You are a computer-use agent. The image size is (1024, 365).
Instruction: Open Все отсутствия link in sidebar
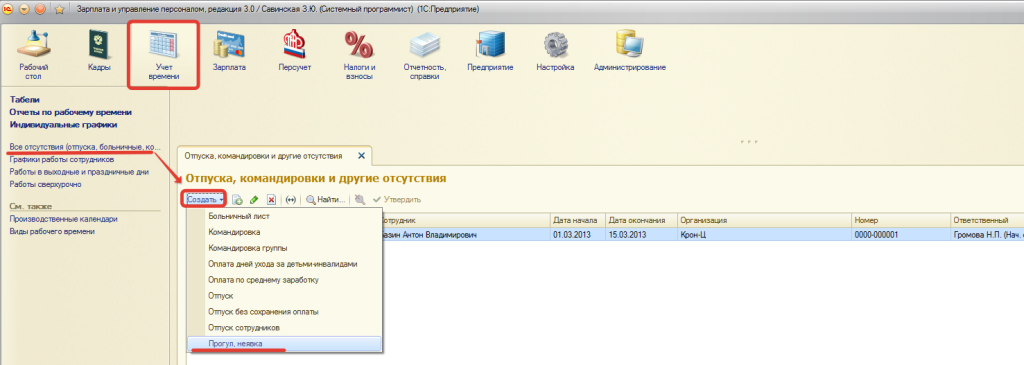coord(85,148)
